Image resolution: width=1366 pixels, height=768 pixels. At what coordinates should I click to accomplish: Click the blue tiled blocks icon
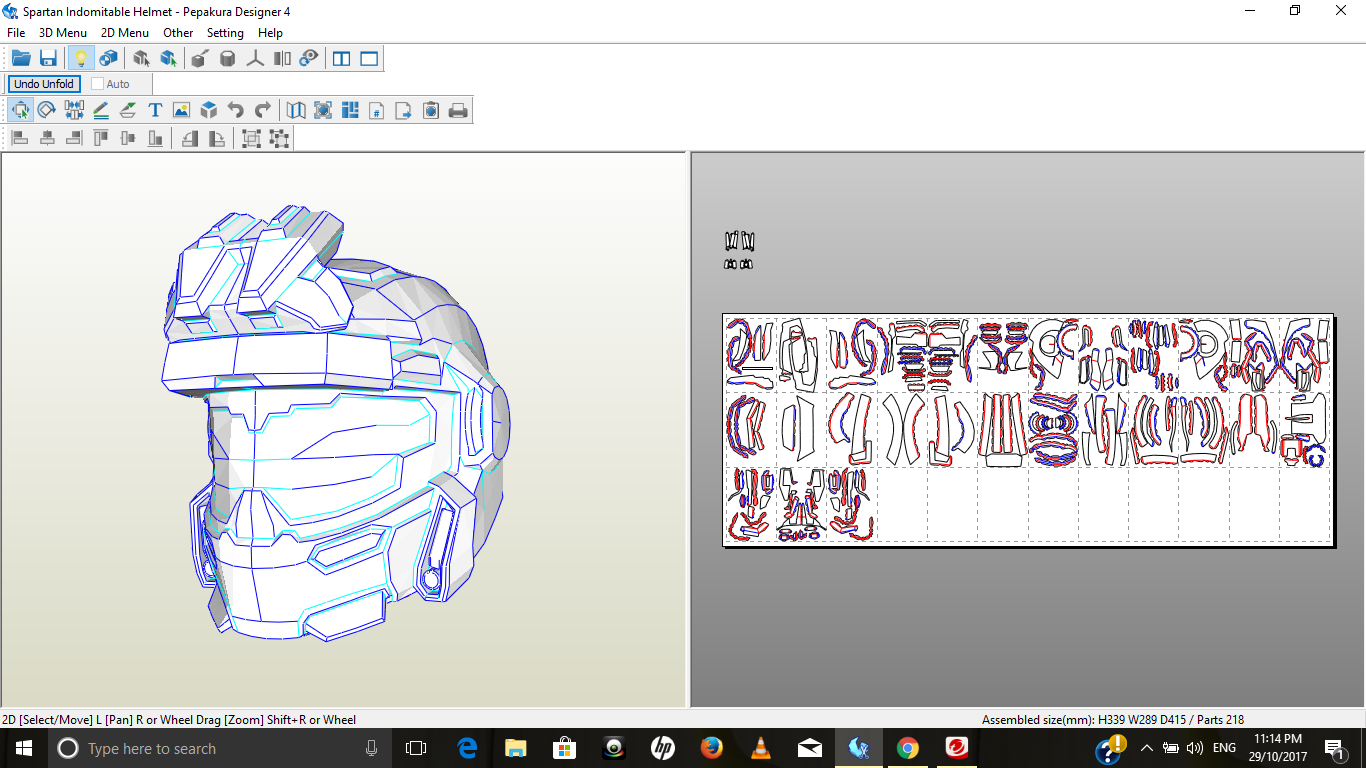tap(350, 110)
